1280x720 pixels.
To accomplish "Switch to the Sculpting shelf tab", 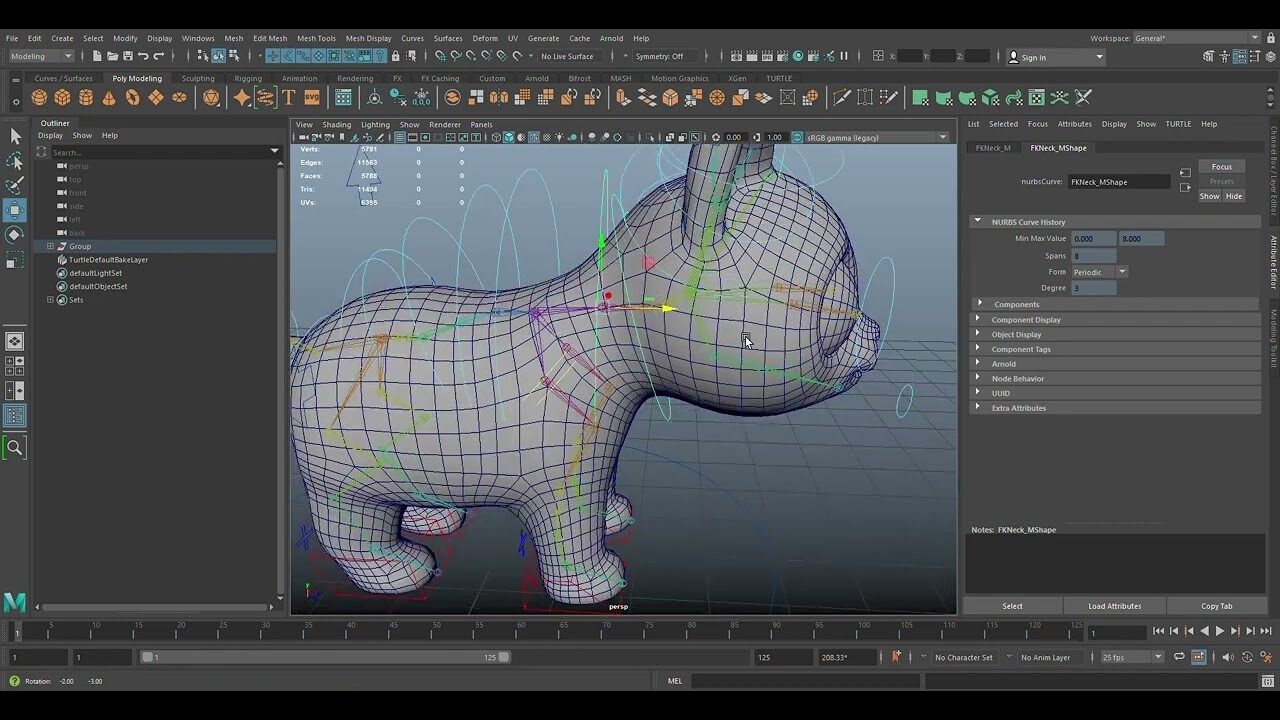I will 198,78.
